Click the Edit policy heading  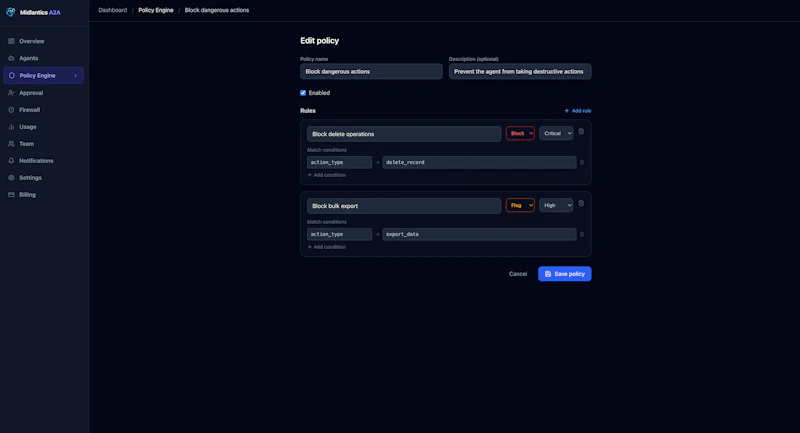click(319, 41)
